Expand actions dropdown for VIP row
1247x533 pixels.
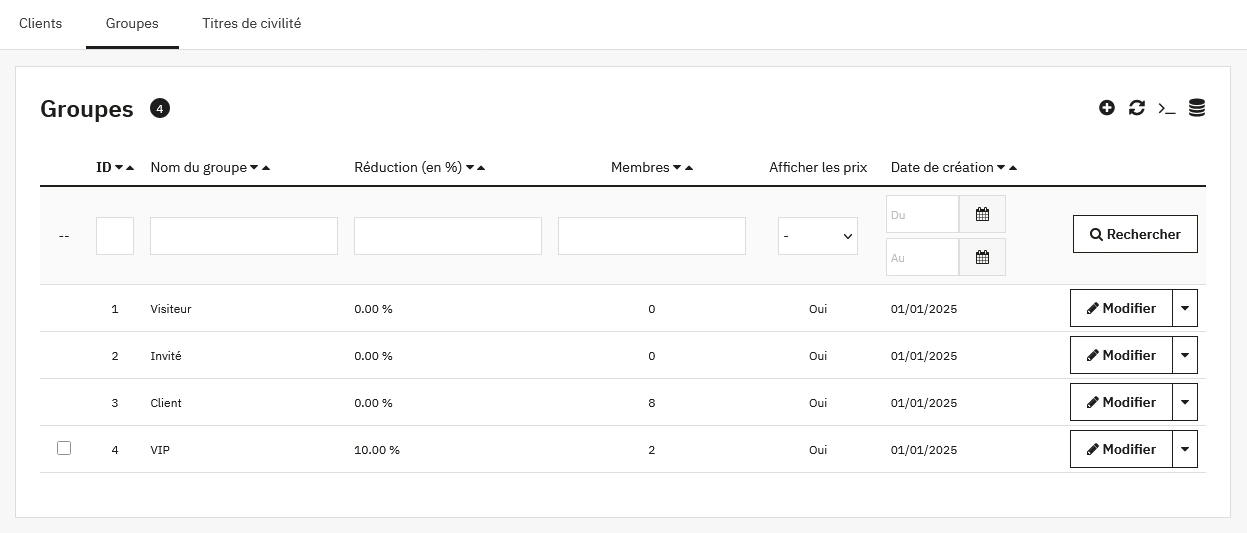tap(1185, 450)
